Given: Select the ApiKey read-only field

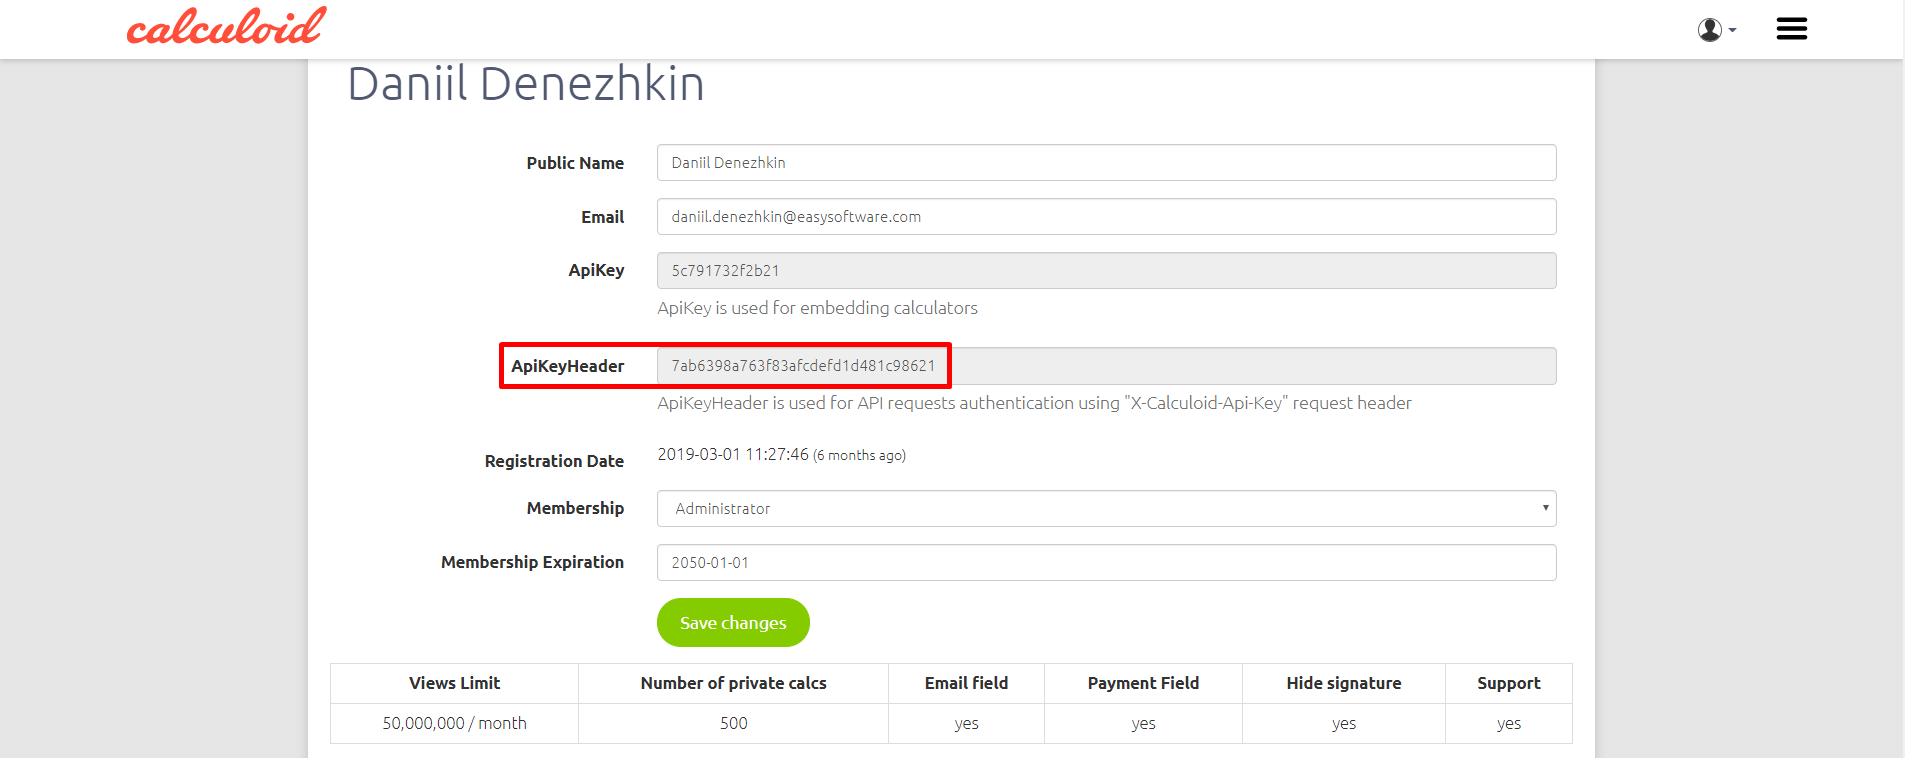Looking at the screenshot, I should [1106, 271].
